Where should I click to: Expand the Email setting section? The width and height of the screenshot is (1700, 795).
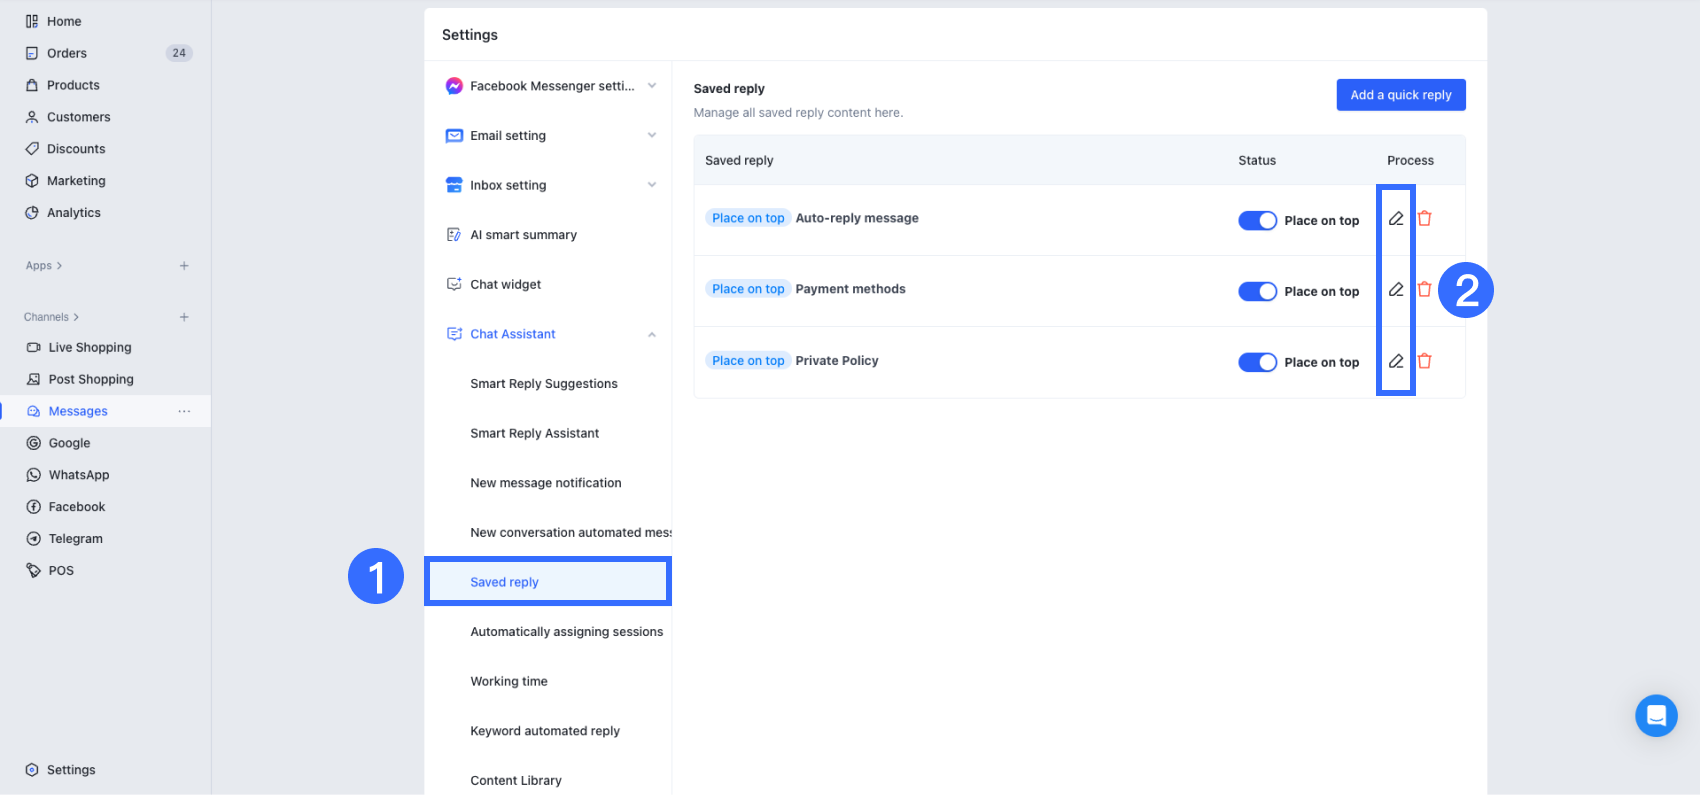tap(651, 135)
